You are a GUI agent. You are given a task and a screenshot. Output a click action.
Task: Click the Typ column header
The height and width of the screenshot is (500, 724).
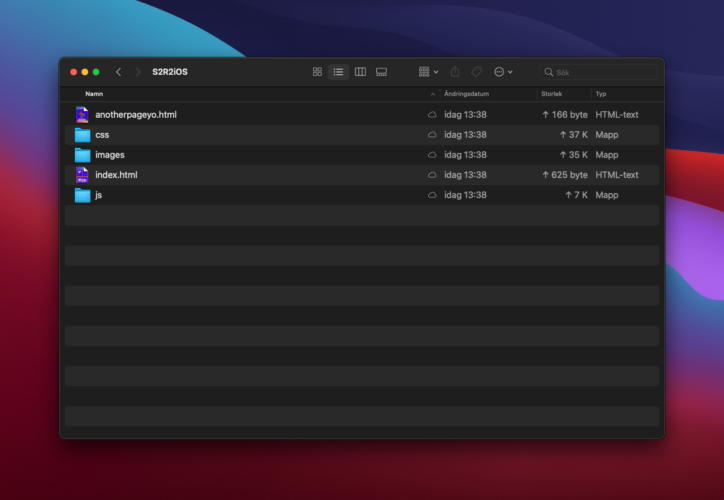(x=601, y=94)
